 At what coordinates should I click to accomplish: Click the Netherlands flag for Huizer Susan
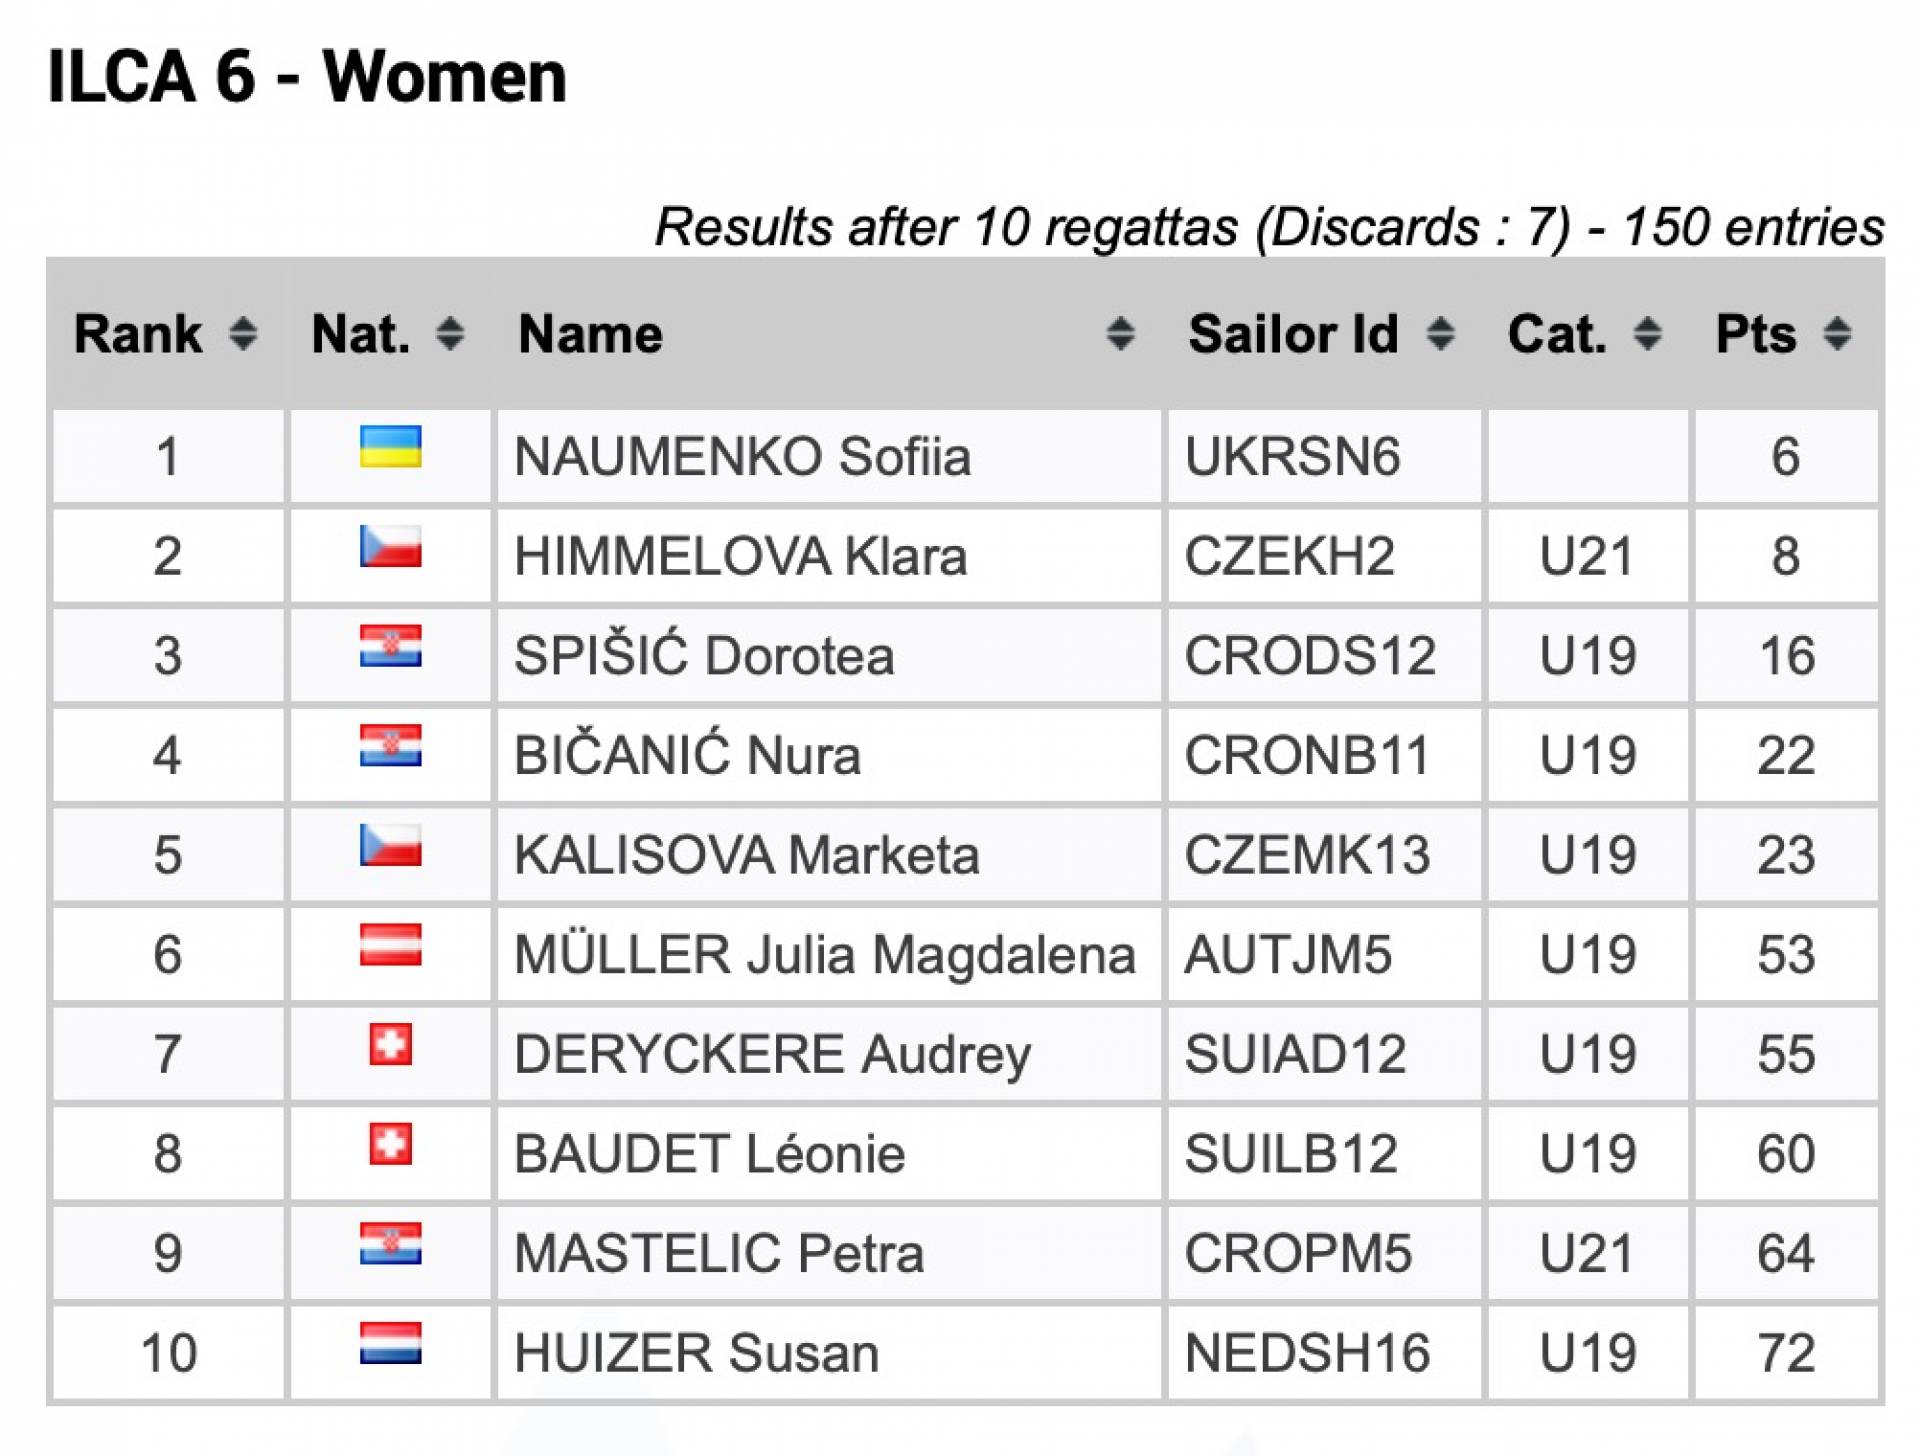point(390,1343)
